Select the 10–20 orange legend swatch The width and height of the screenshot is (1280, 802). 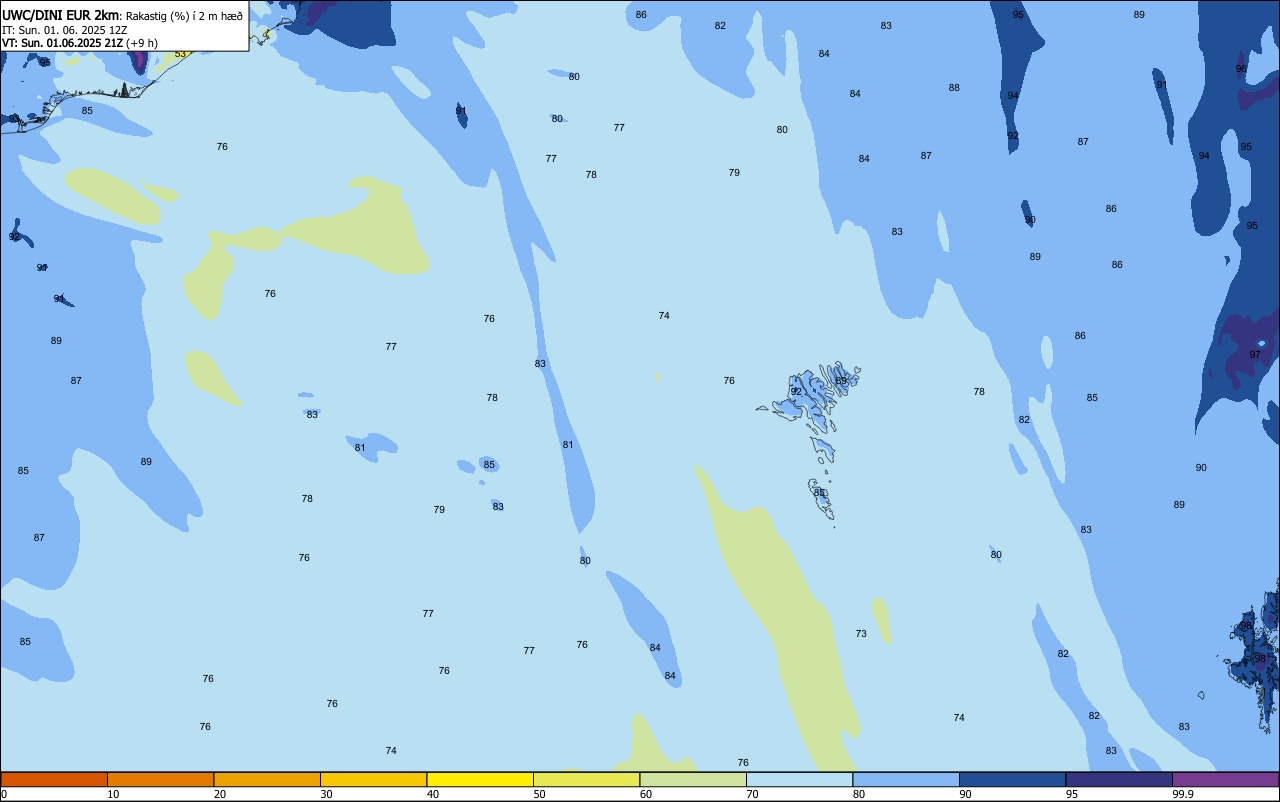(160, 779)
